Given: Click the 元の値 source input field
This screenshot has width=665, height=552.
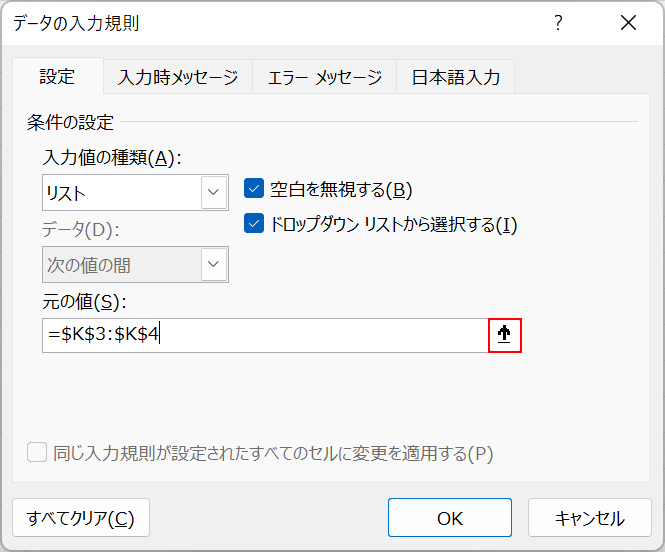Looking at the screenshot, I should 265,336.
